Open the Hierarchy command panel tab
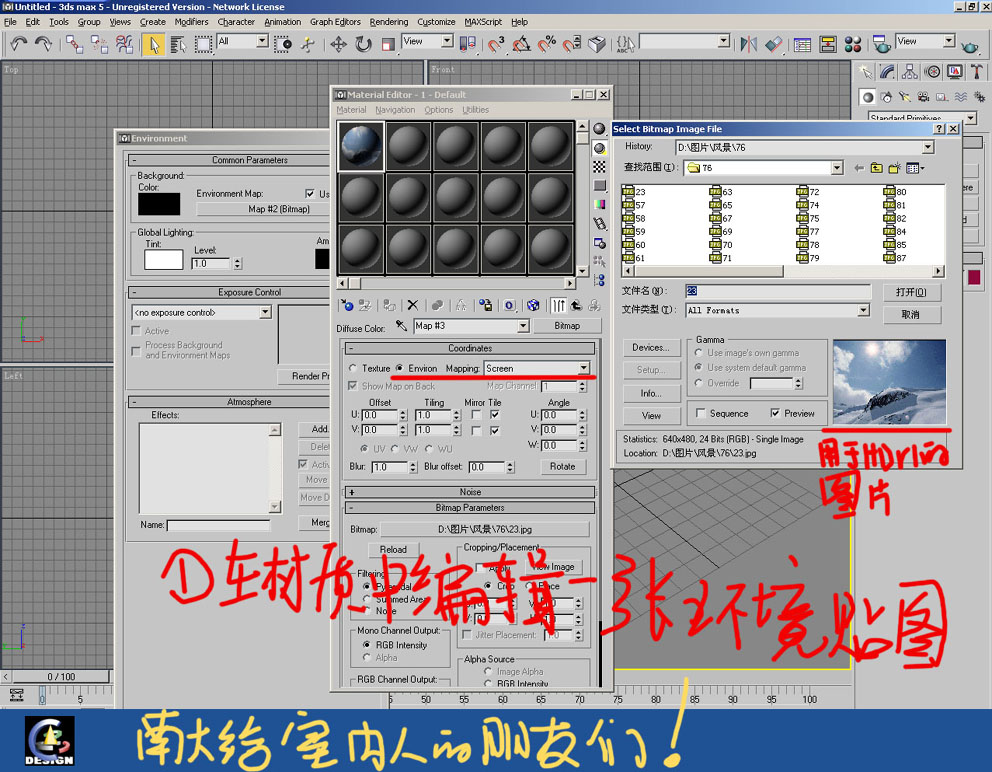This screenshot has height=772, width=992. click(x=910, y=72)
